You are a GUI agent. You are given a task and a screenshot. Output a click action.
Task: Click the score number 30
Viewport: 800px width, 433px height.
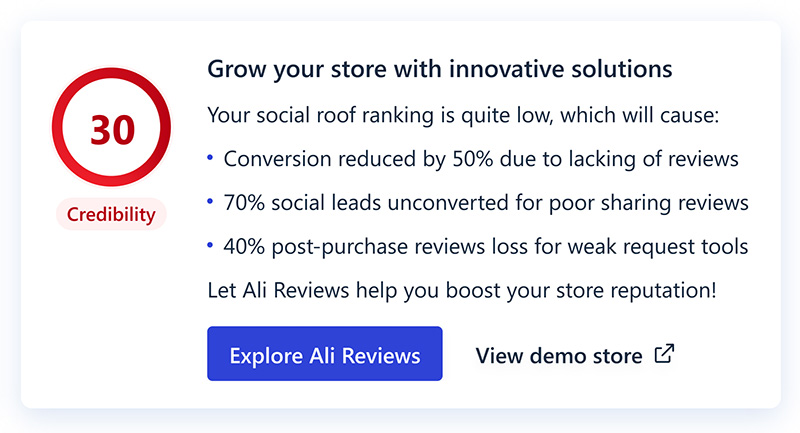click(x=113, y=130)
